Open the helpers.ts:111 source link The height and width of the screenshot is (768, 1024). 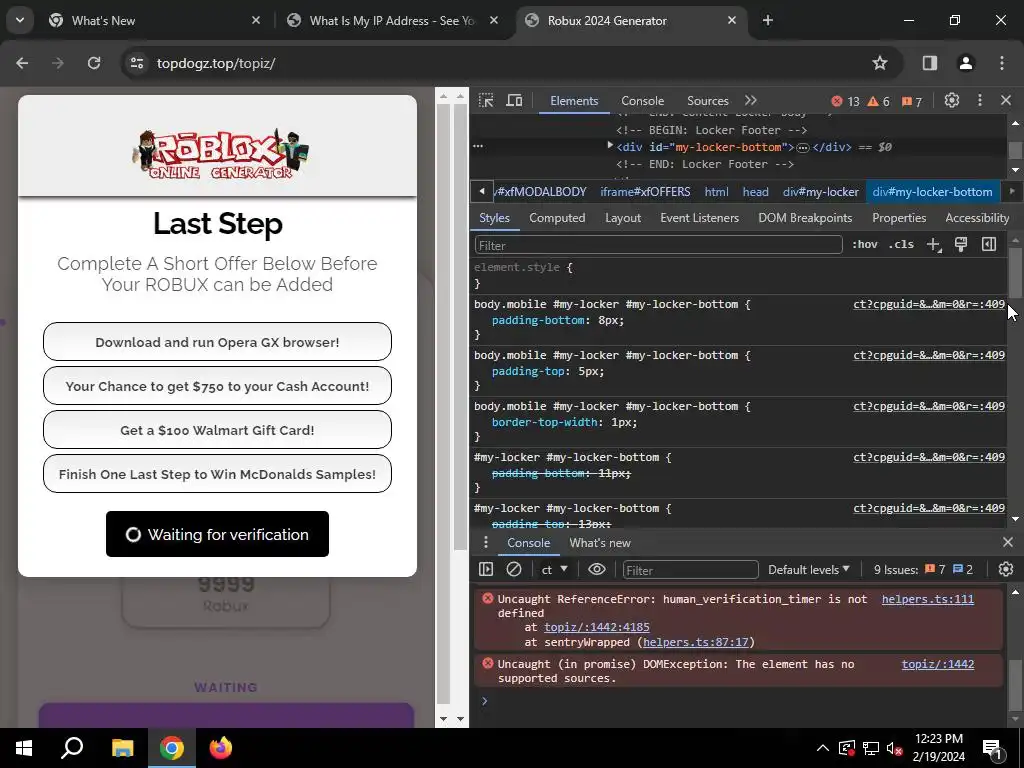click(927, 599)
